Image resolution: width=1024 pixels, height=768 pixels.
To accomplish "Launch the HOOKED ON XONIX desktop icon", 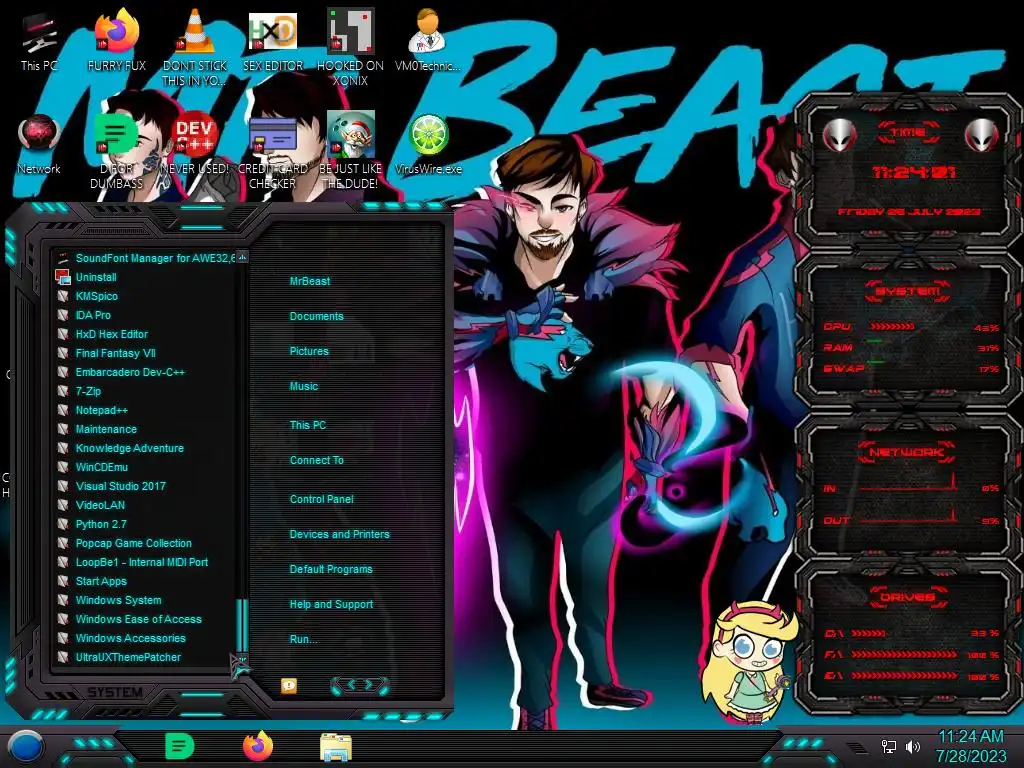I will click(351, 47).
